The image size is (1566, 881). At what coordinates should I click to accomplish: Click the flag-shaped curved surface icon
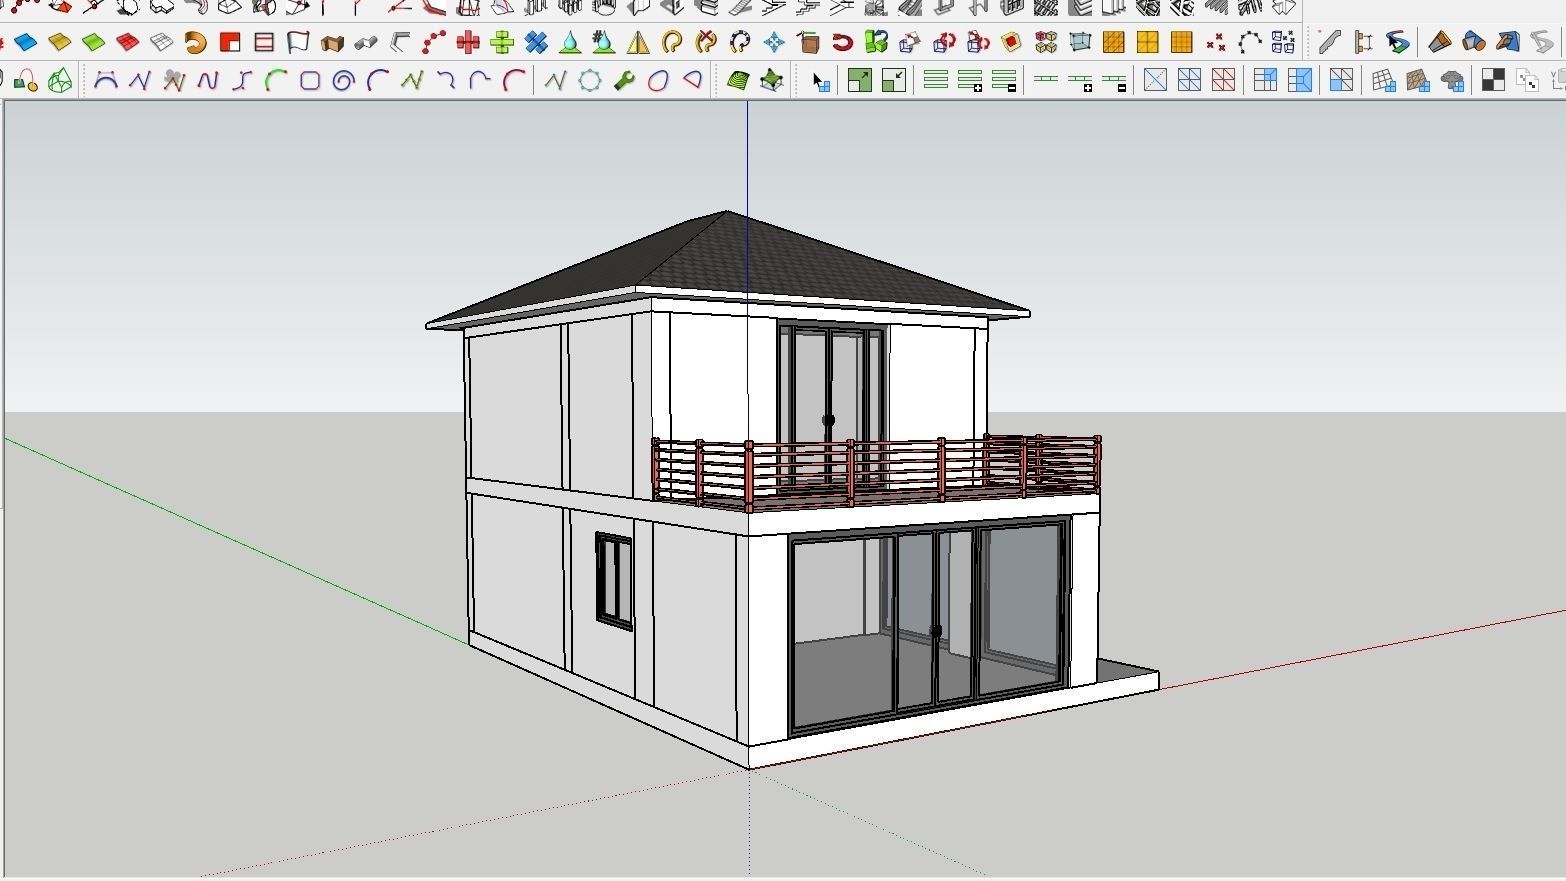pos(298,42)
